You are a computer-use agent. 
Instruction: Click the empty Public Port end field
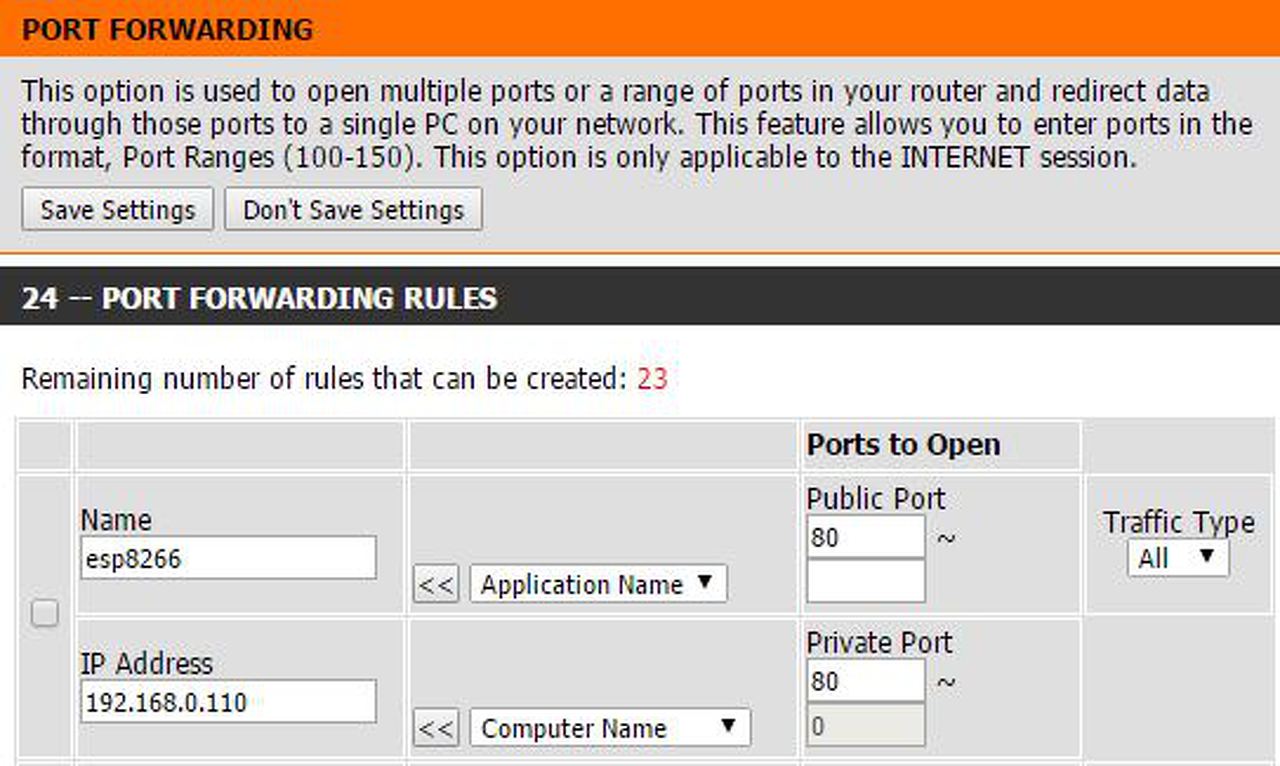pyautogui.click(x=865, y=581)
